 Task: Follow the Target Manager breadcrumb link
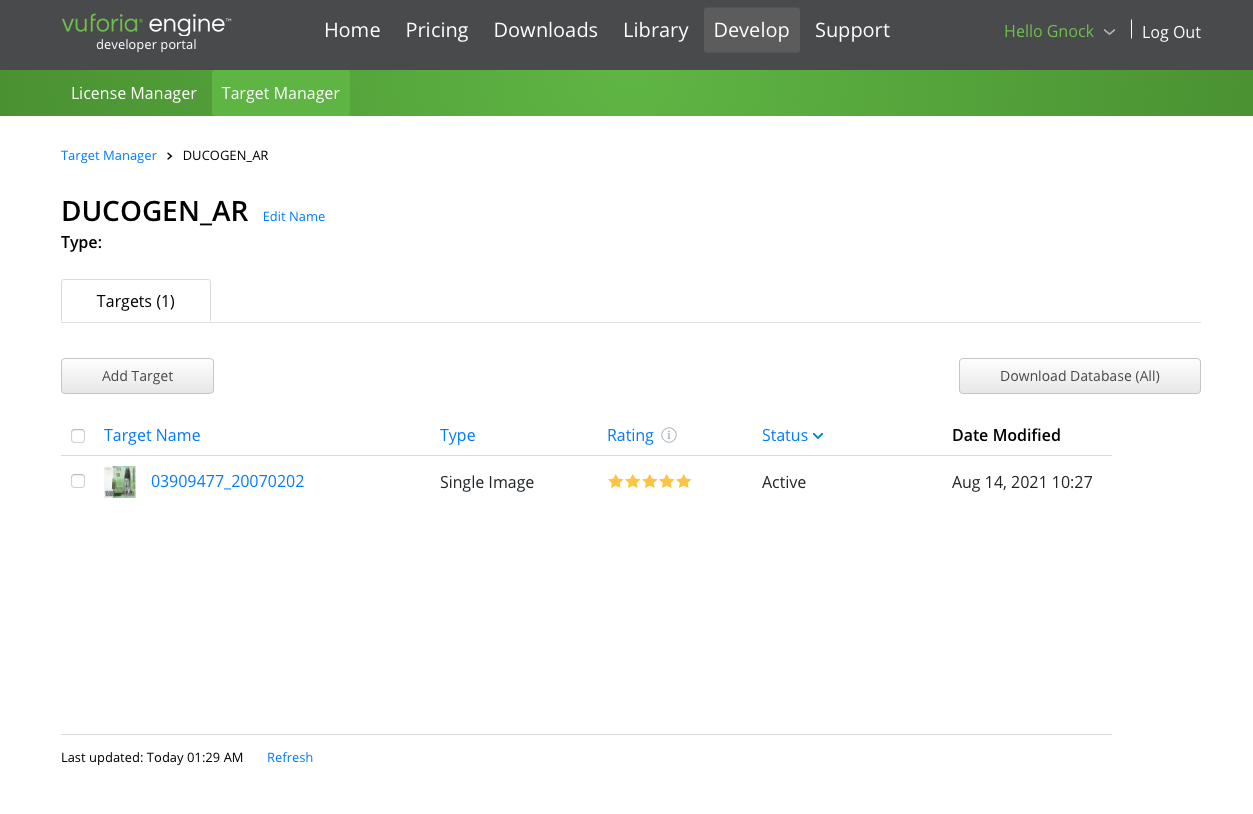109,155
